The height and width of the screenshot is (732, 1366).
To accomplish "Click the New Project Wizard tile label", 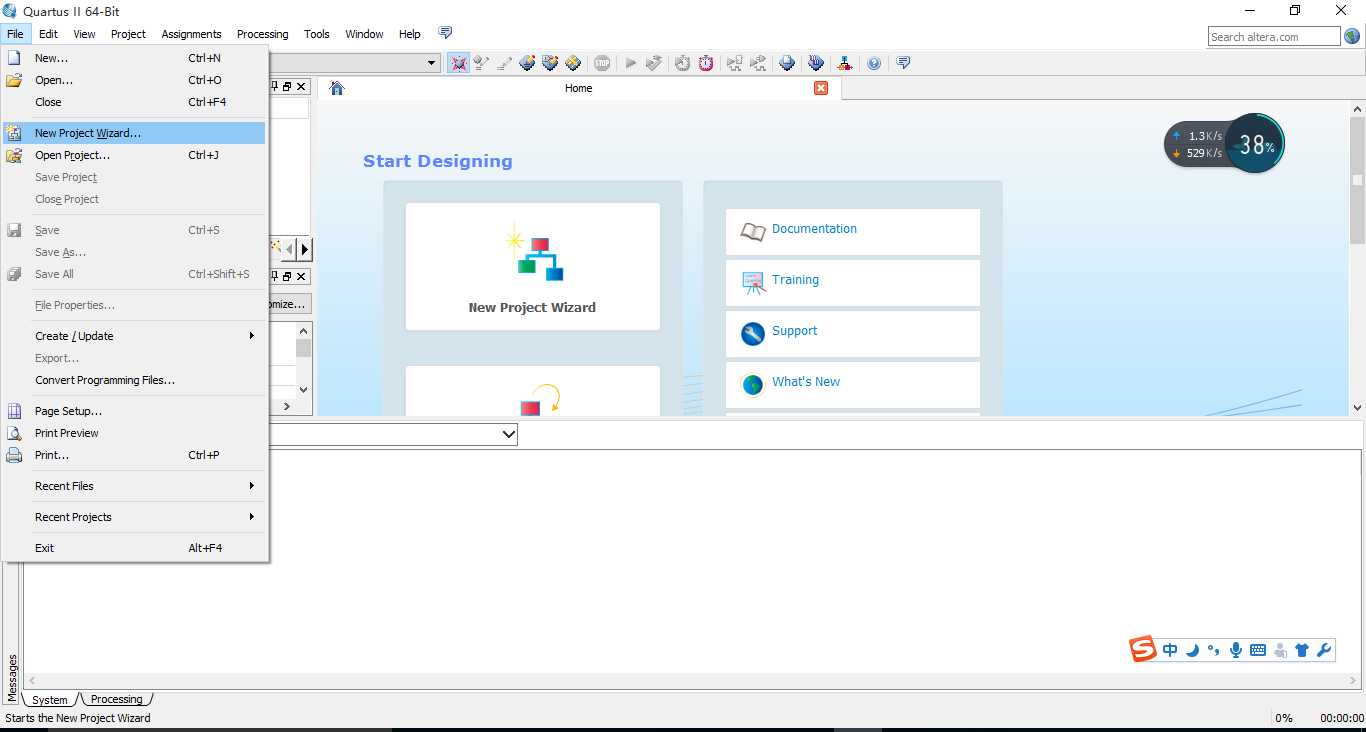I will point(532,308).
